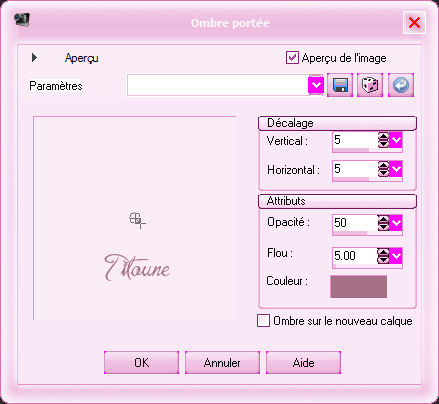Enable Ombre sur le nouveau calque
The width and height of the screenshot is (439, 404).
[x=263, y=321]
